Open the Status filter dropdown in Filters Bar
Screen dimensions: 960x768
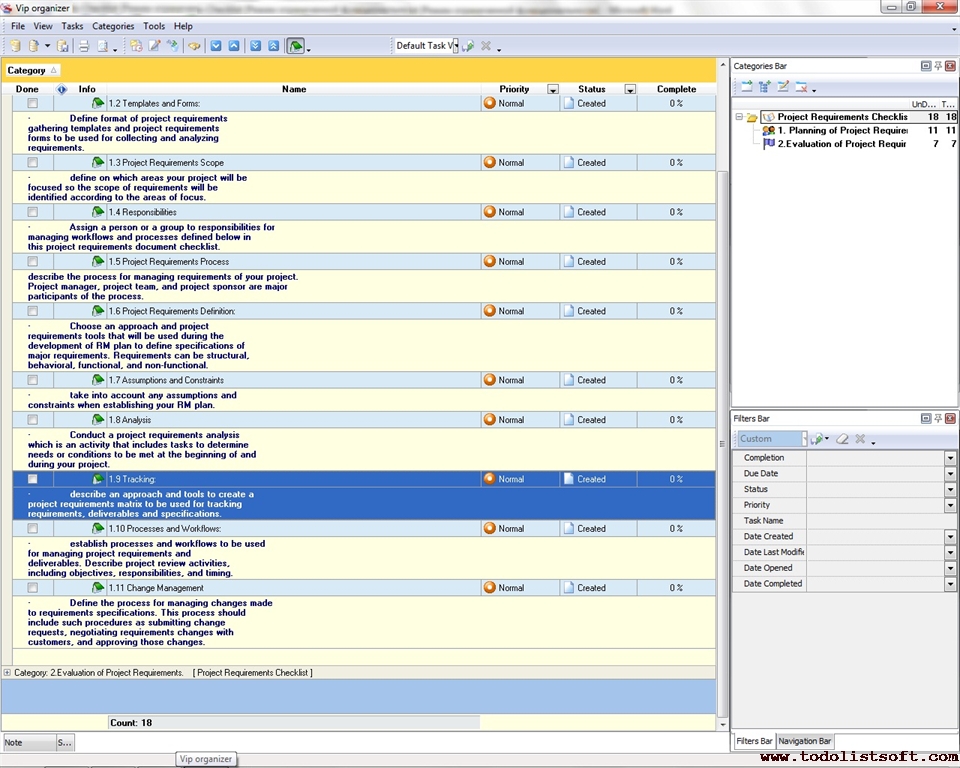click(950, 490)
